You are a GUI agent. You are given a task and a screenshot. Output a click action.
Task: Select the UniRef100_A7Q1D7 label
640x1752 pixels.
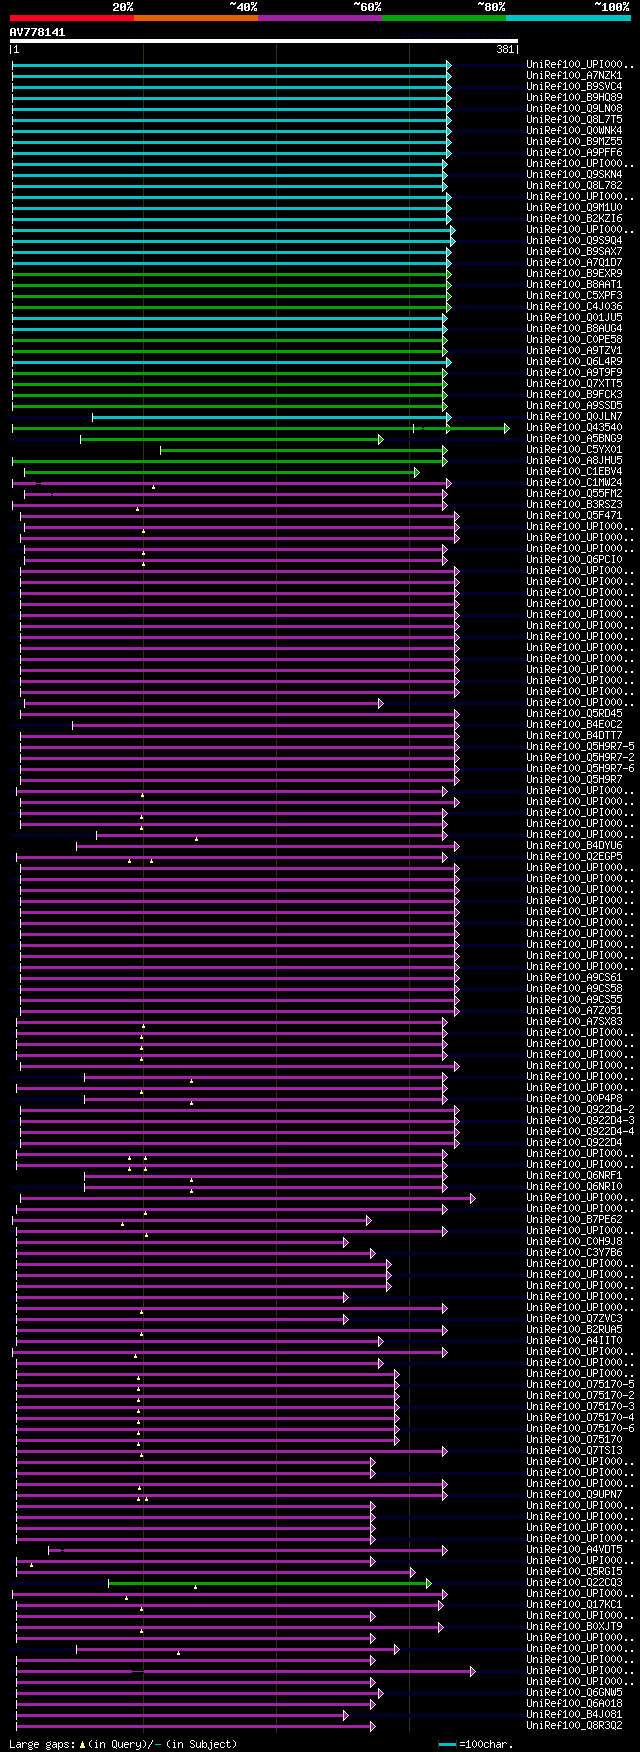point(574,262)
